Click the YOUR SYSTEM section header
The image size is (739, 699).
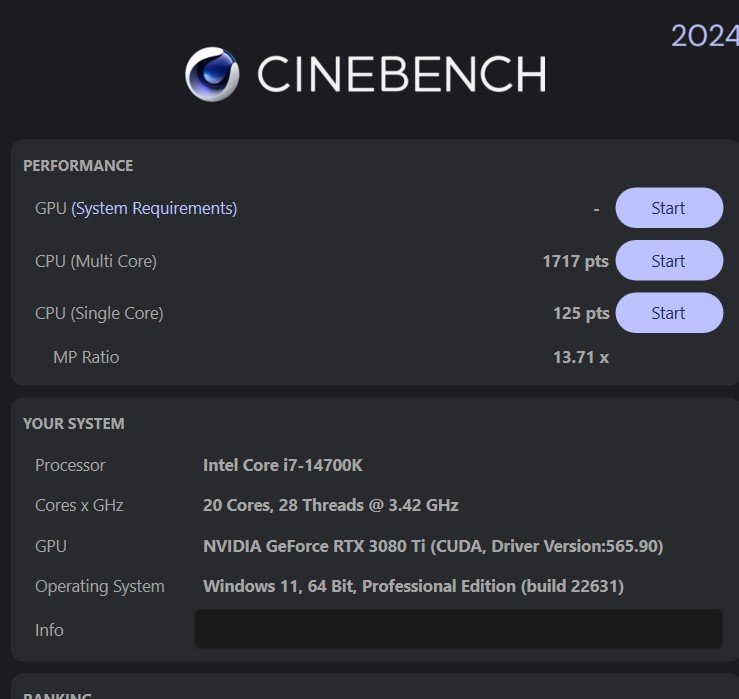(x=74, y=424)
